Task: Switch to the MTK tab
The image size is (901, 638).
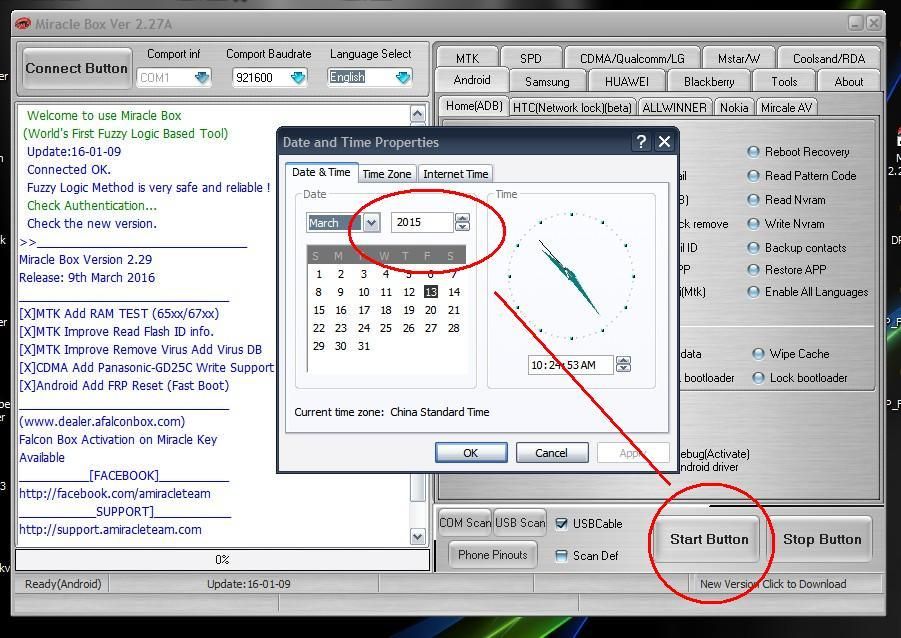Action: [467, 58]
